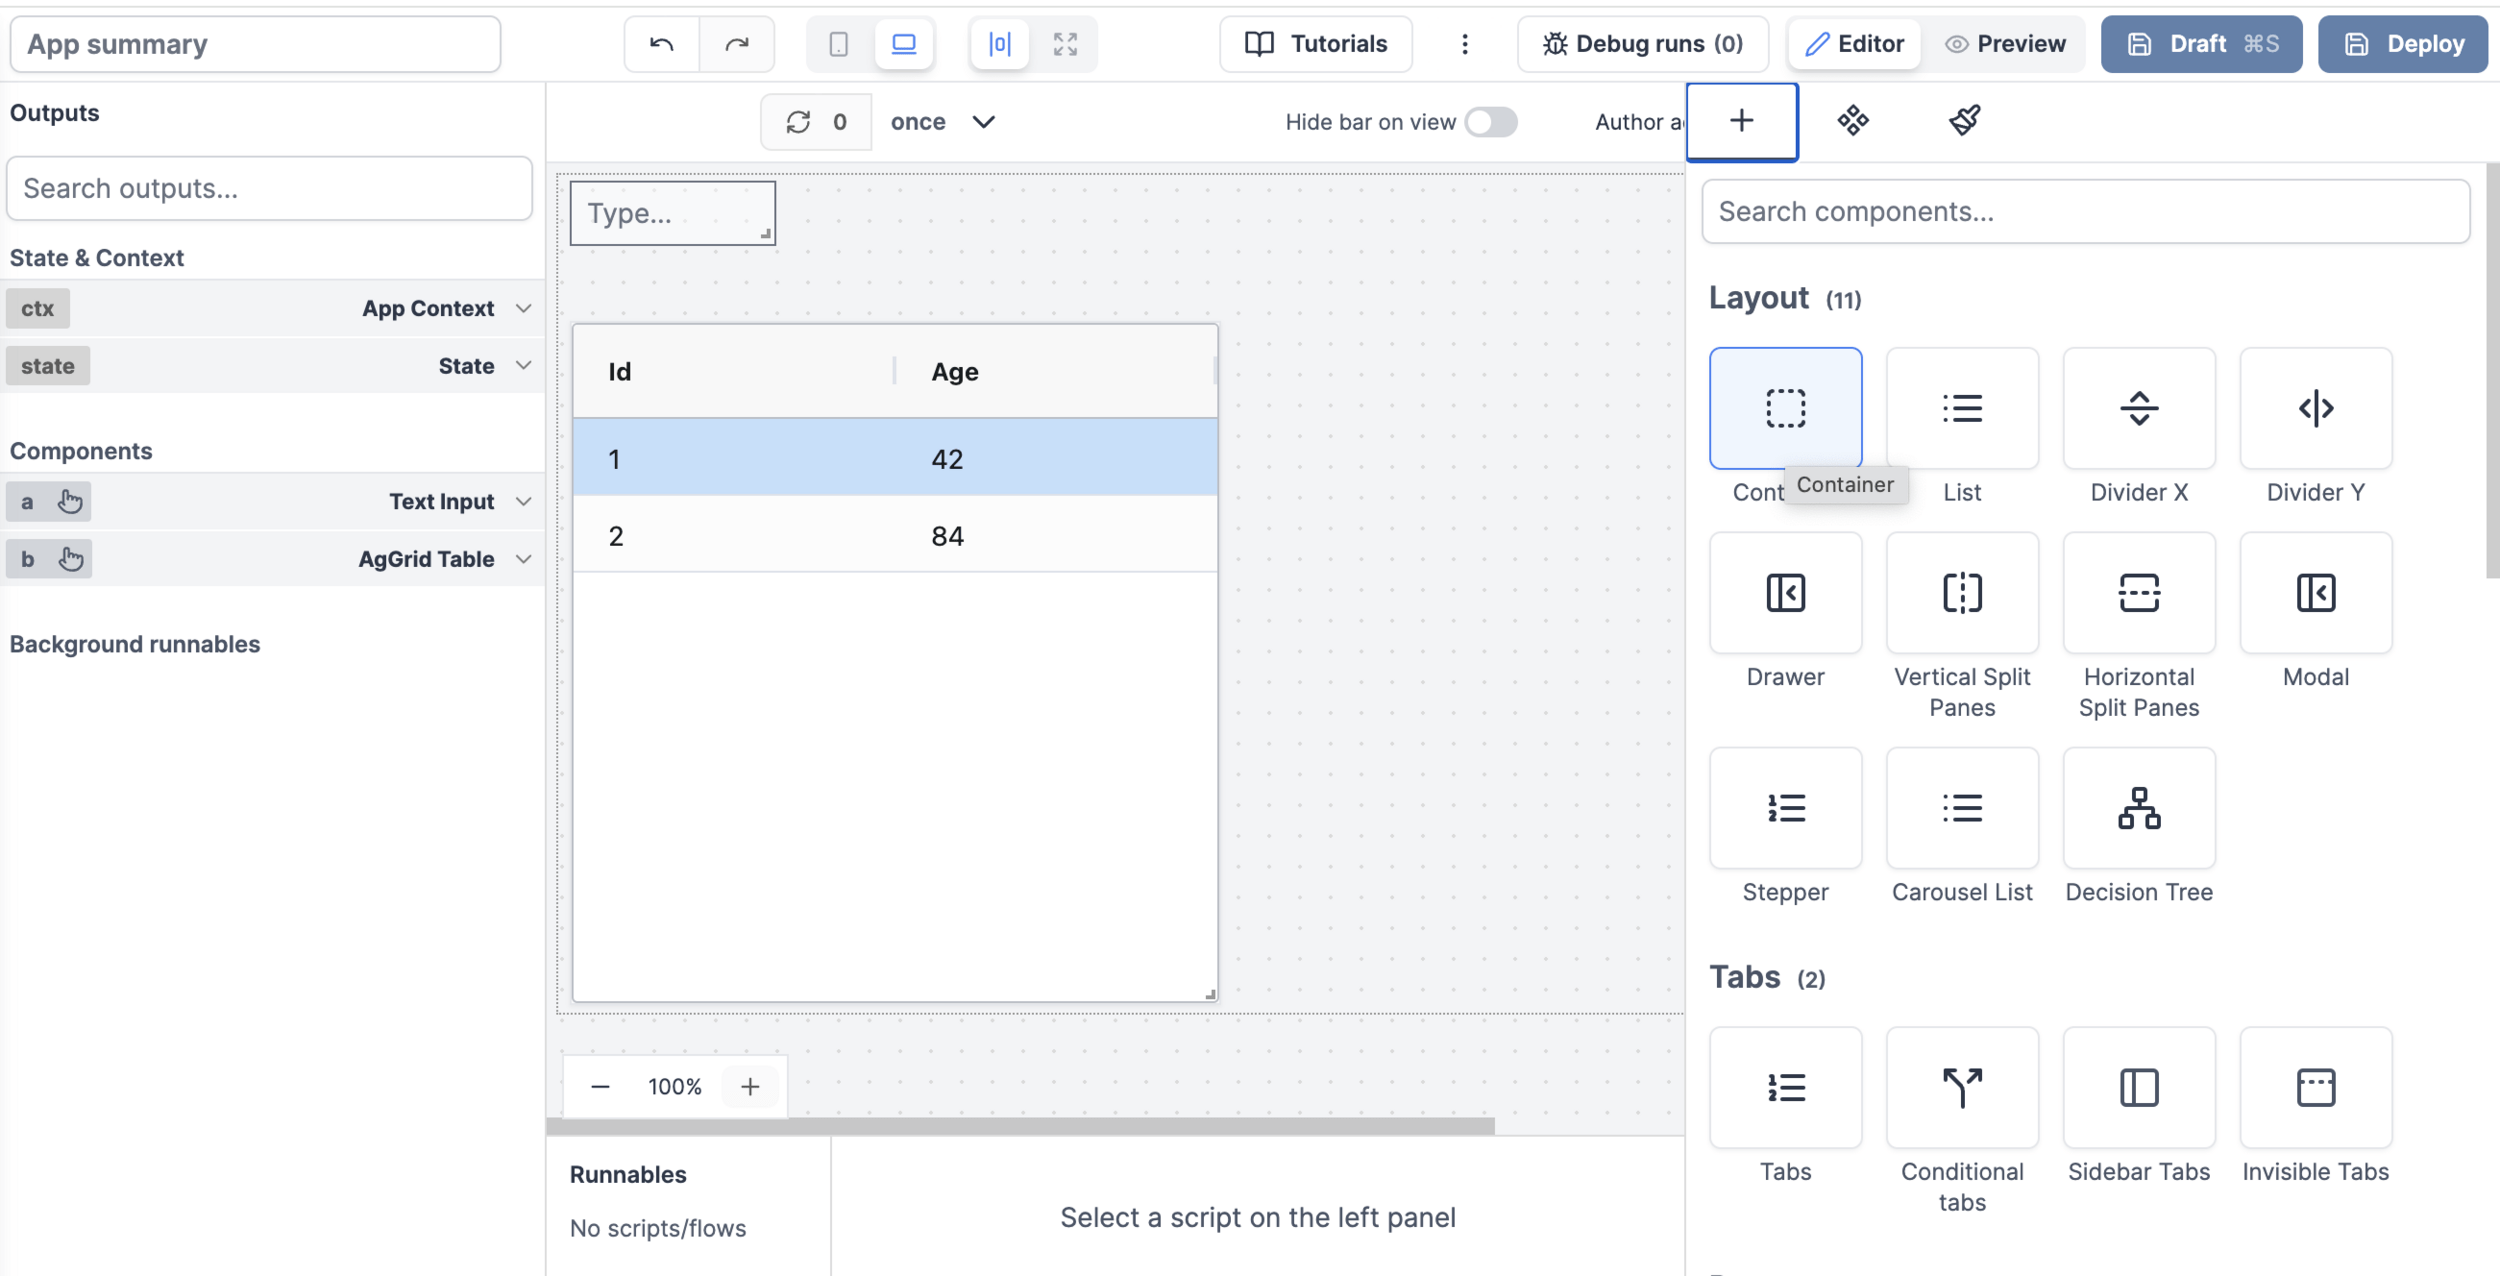Click the redo arrow icon
The image size is (2500, 1276).
coord(737,44)
